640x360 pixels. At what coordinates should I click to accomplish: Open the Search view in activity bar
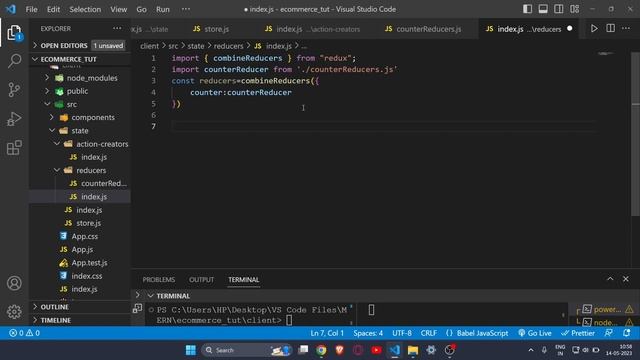(14, 61)
